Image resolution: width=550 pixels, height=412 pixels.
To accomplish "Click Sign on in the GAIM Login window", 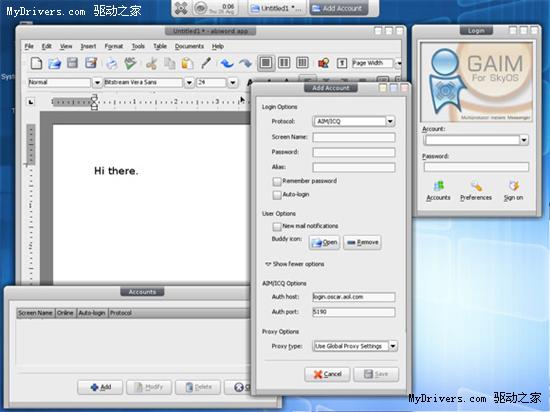I will click(x=514, y=191).
